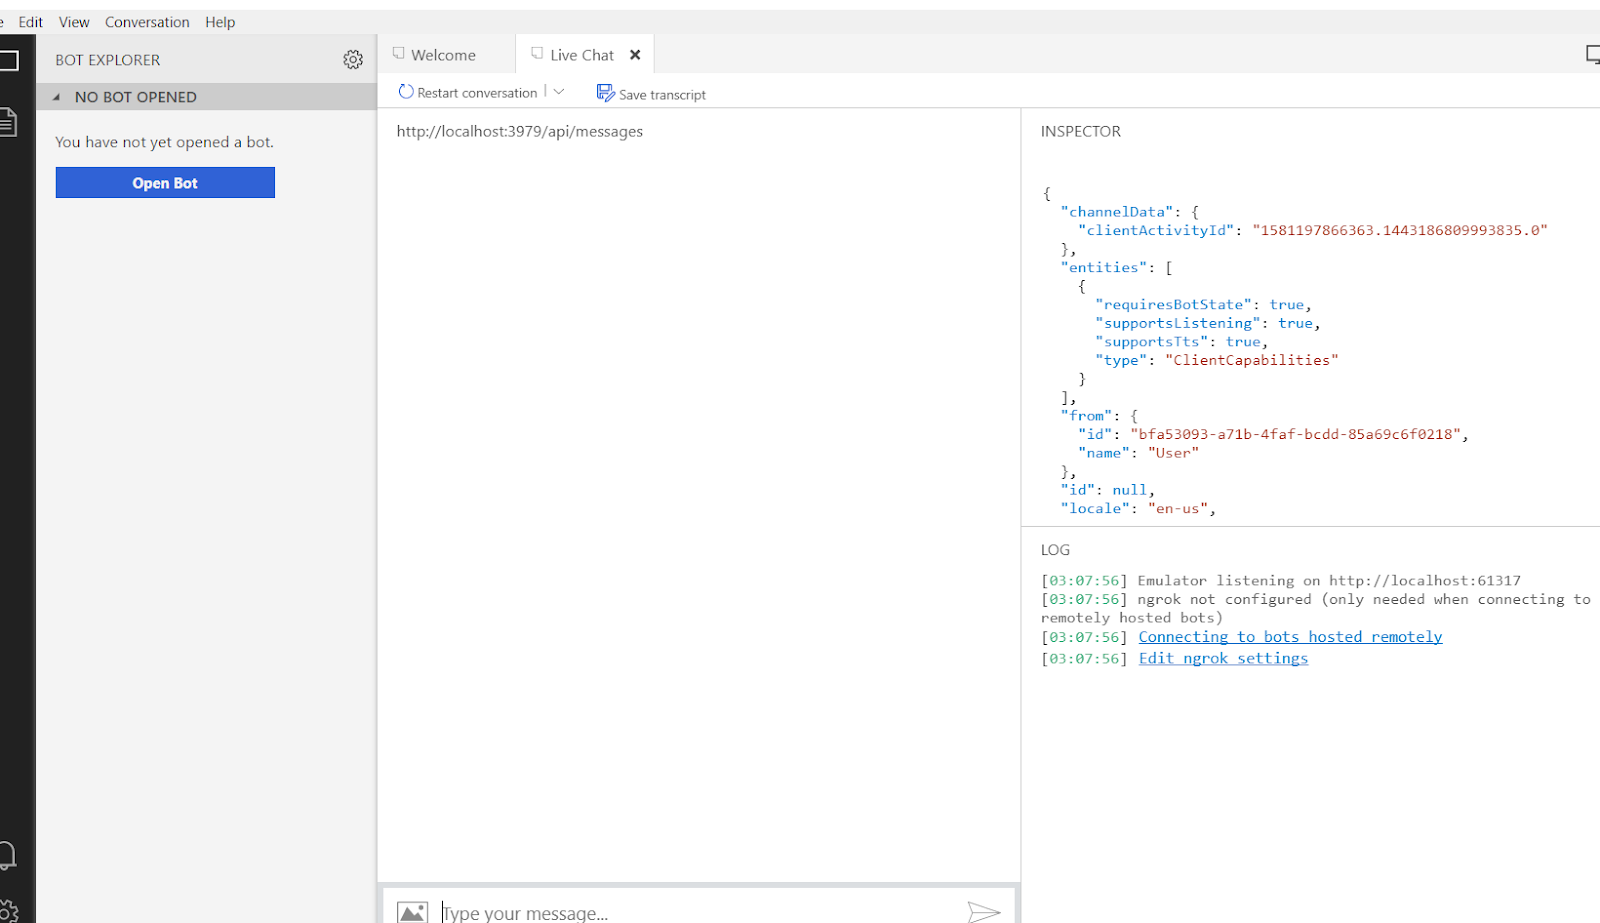Image resolution: width=1600 pixels, height=923 pixels.
Task: Open notifications bell in sidebar
Action: coord(7,855)
